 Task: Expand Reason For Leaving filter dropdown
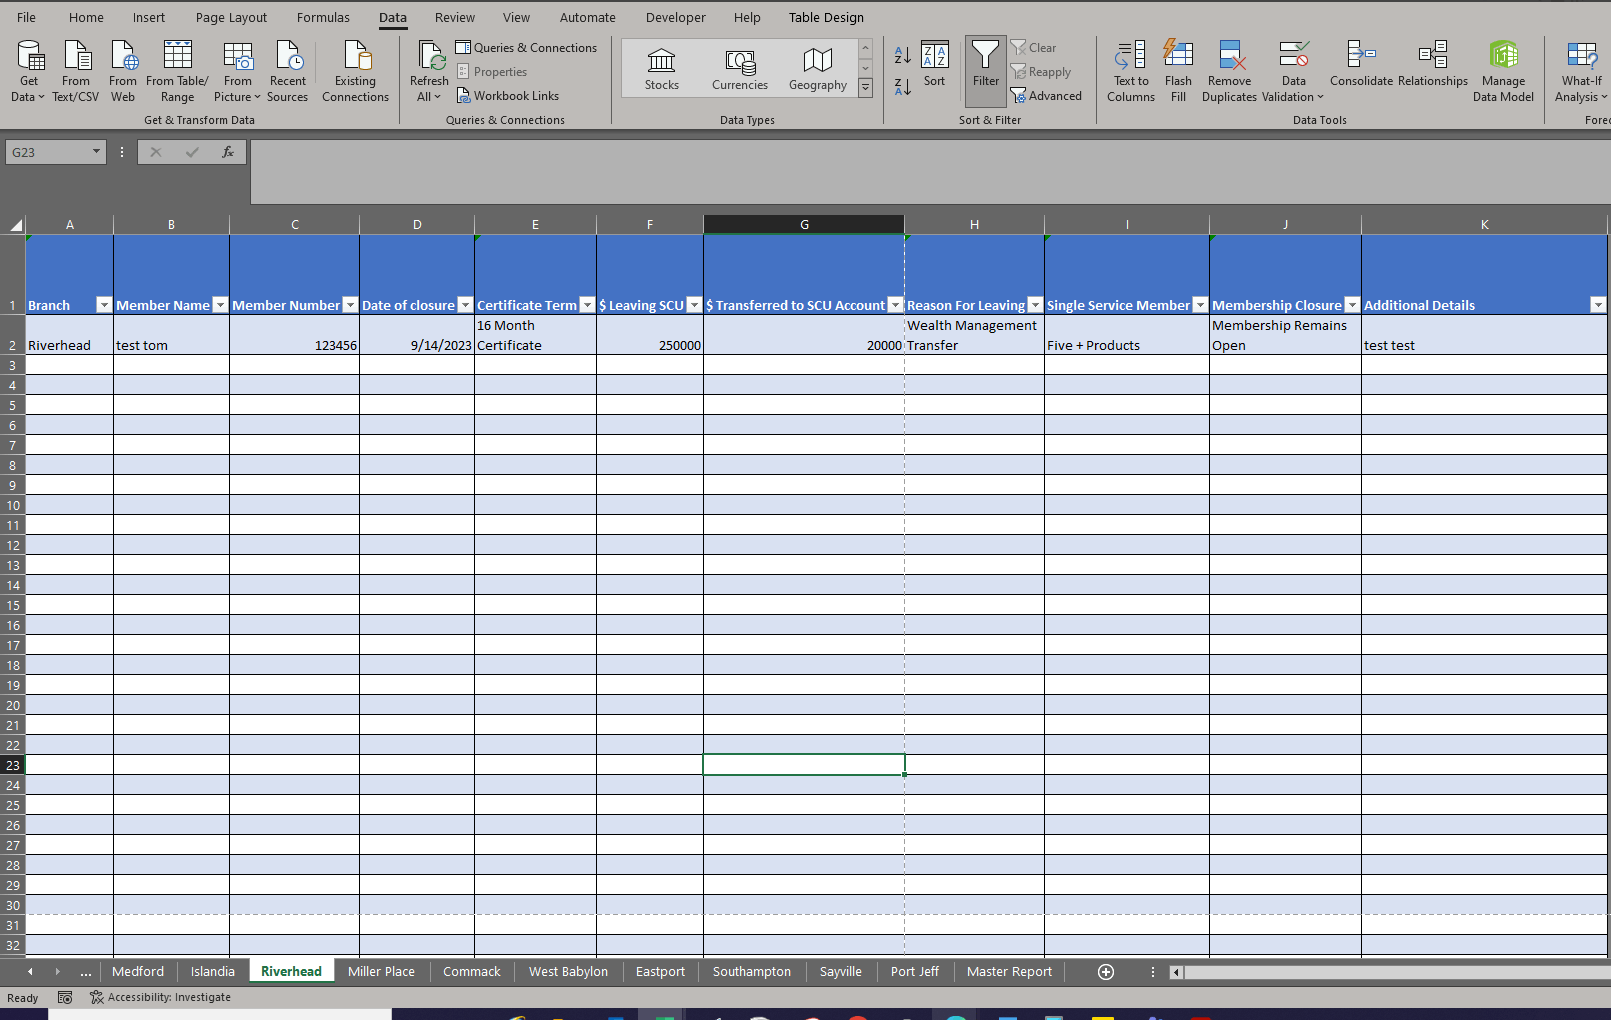[x=1035, y=305]
